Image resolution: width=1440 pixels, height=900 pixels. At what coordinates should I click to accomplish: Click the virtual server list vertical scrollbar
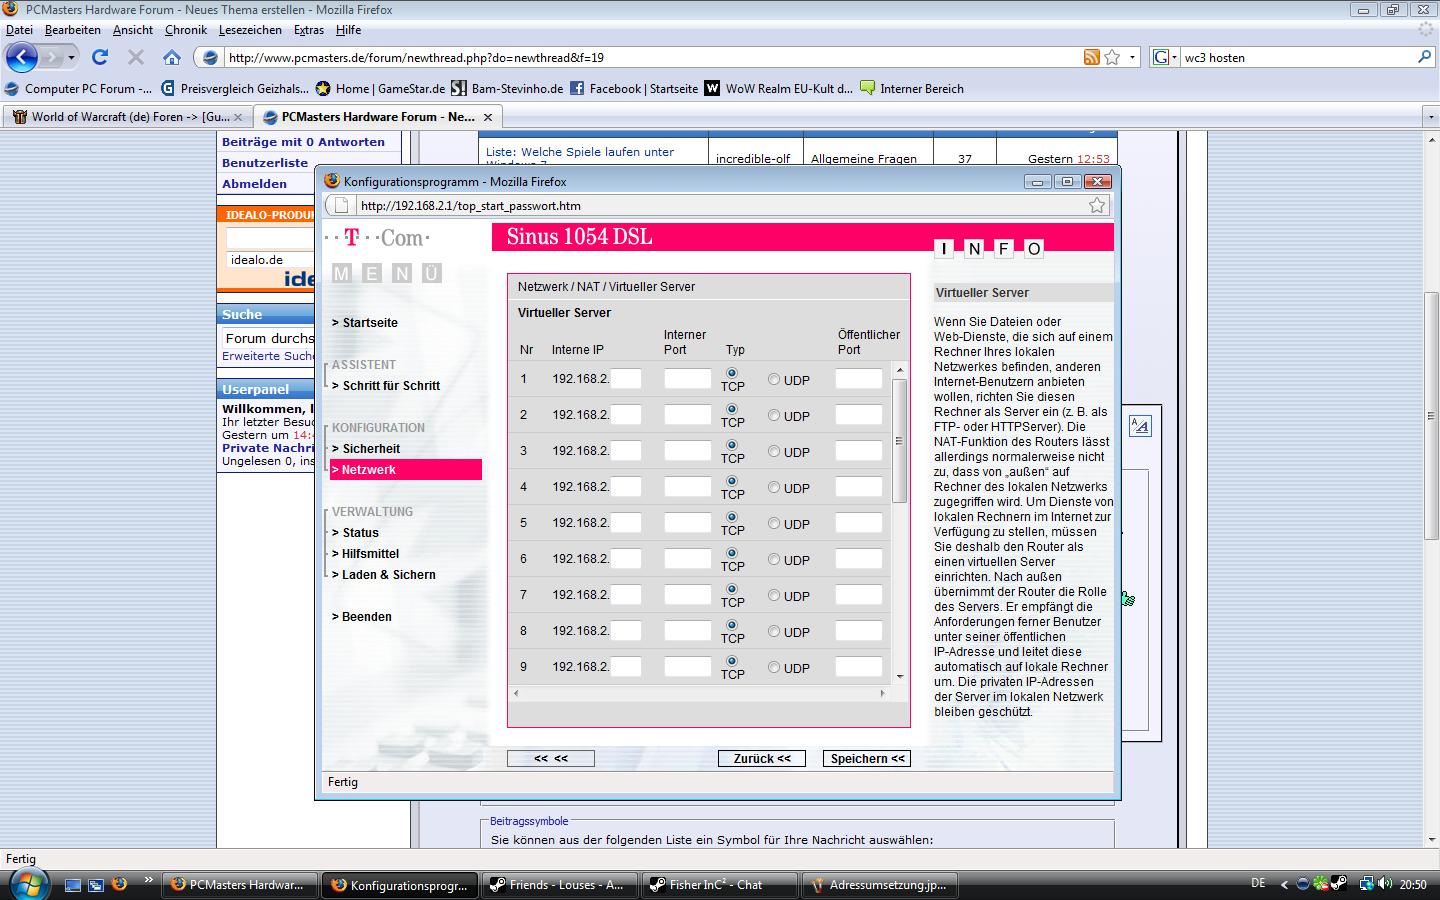point(899,441)
